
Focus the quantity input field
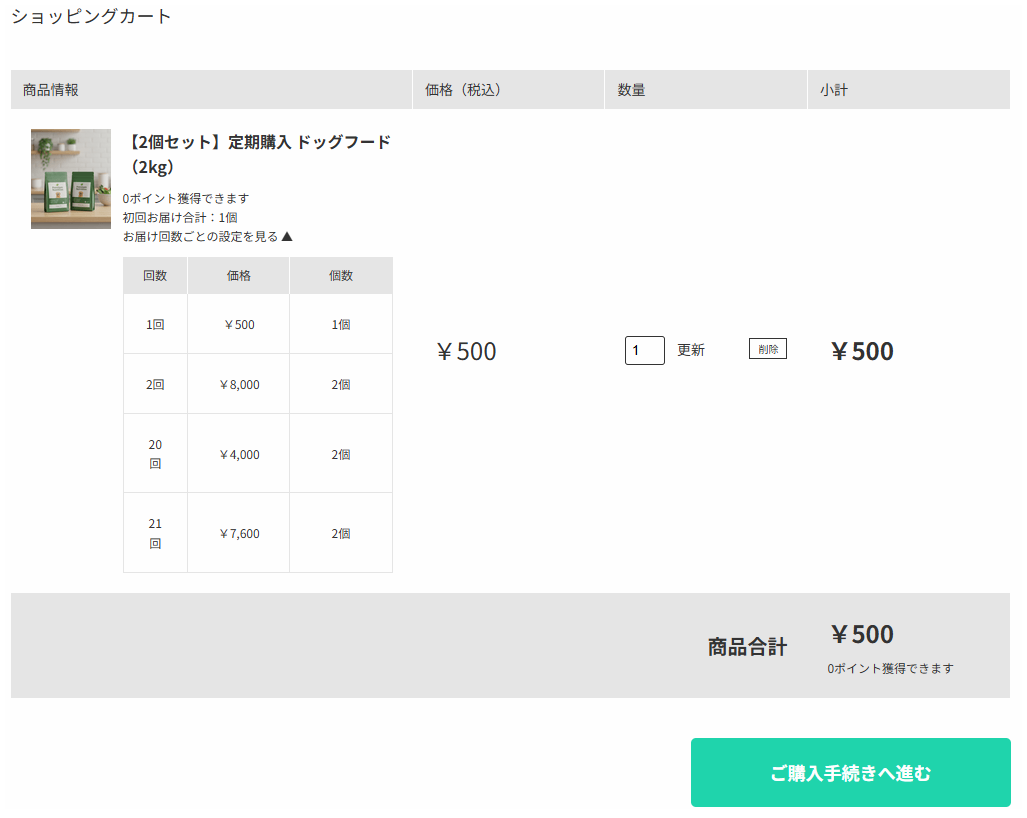coord(644,351)
